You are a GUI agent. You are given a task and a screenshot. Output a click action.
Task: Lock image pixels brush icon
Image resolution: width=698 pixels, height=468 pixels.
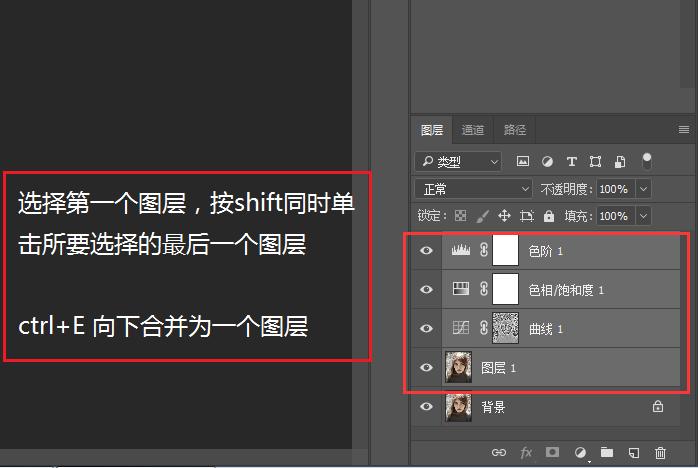482,216
